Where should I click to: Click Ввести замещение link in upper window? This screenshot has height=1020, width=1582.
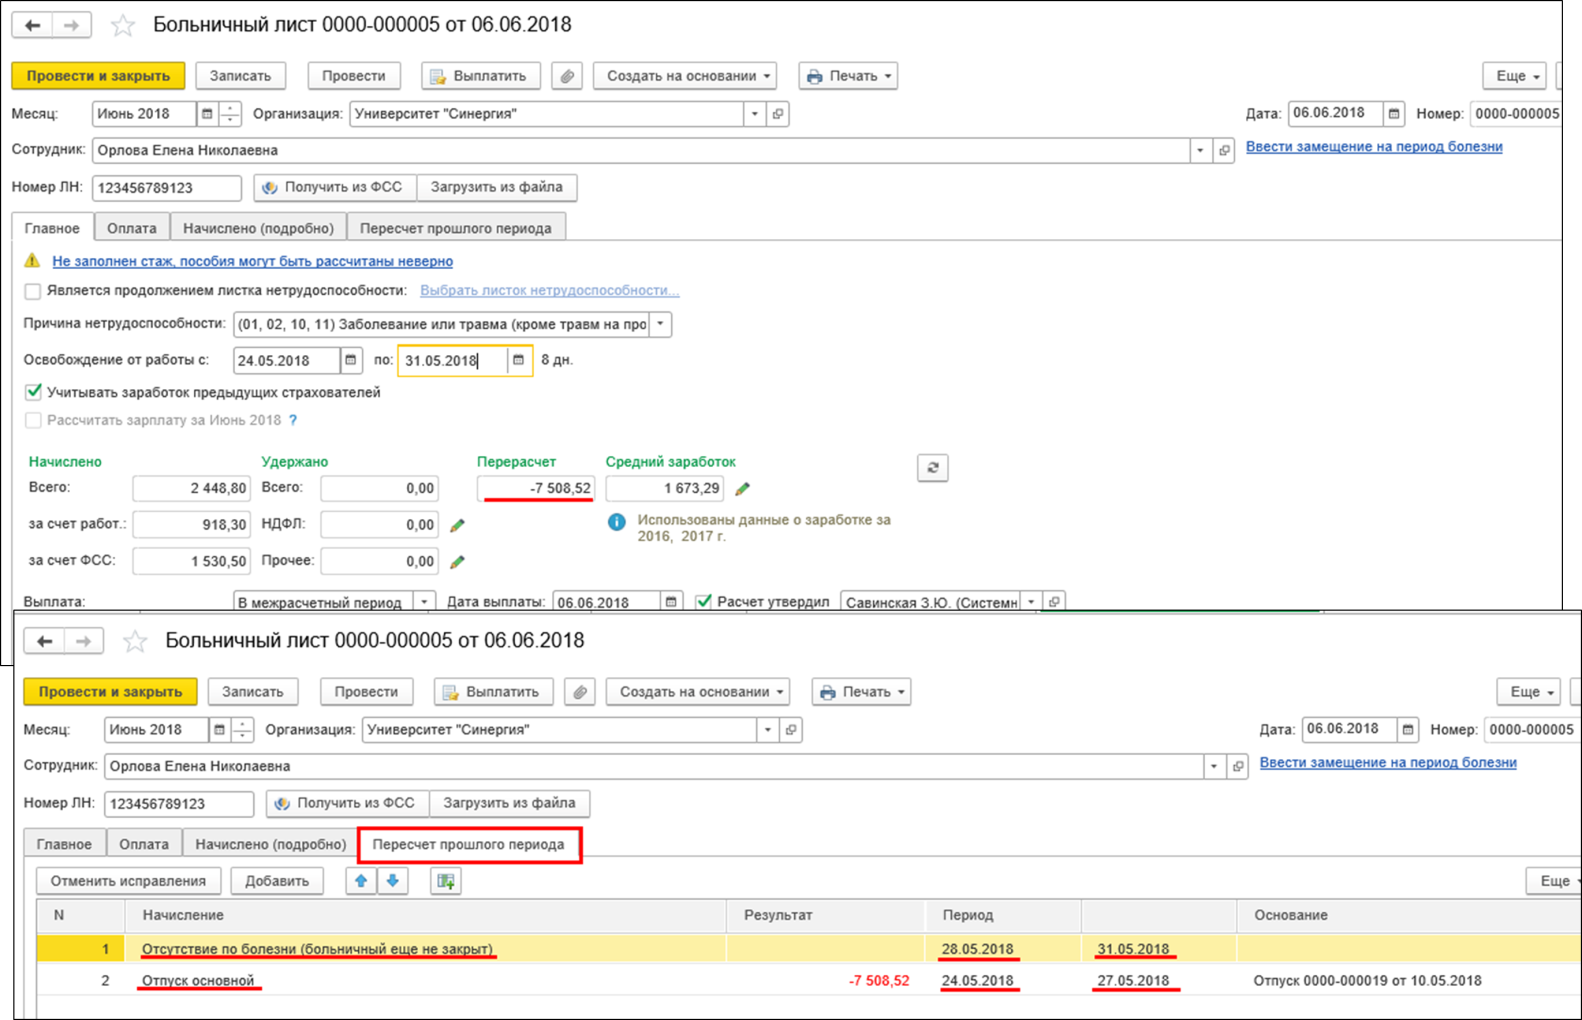coord(1374,147)
